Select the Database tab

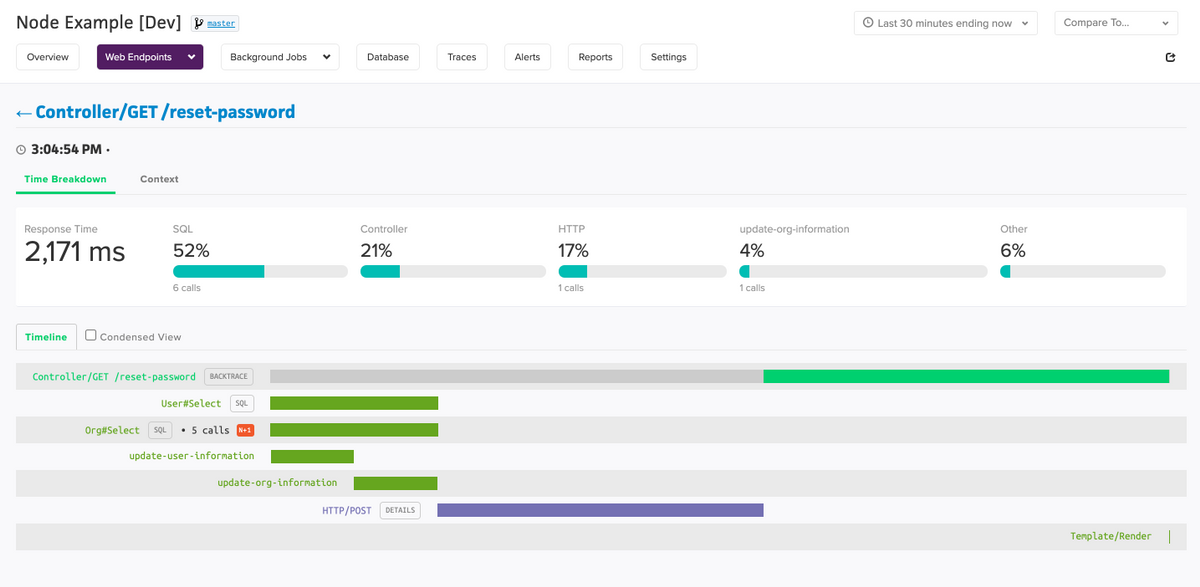point(388,57)
